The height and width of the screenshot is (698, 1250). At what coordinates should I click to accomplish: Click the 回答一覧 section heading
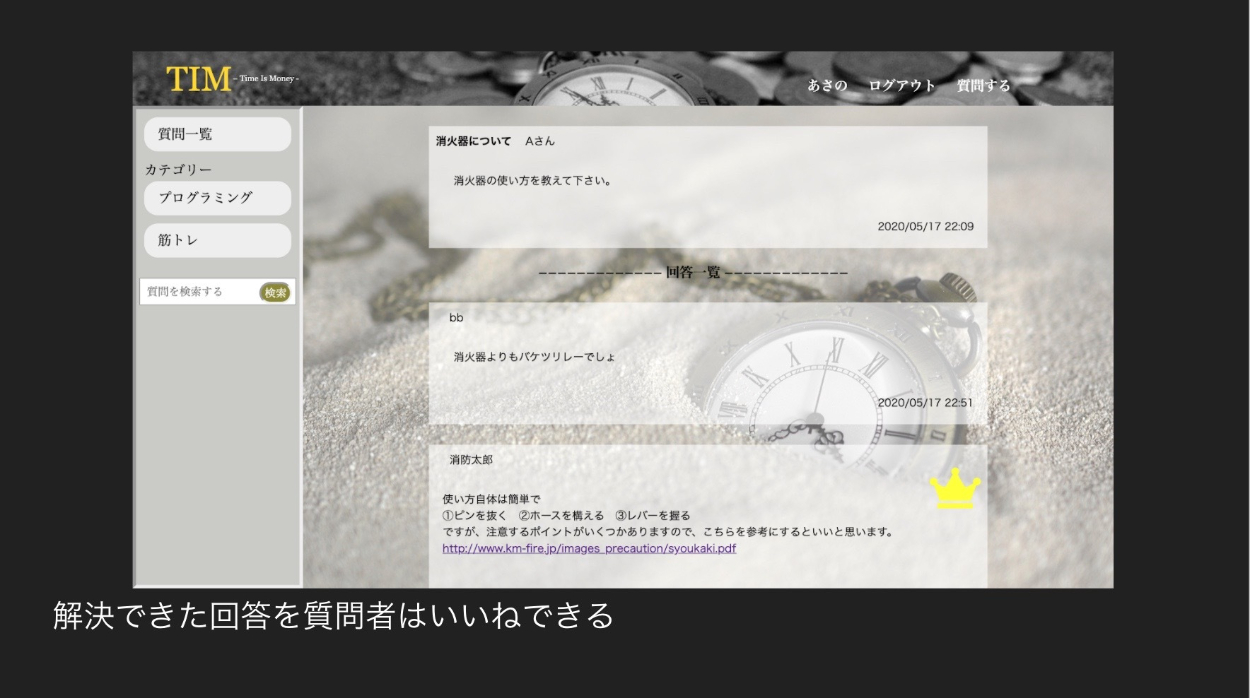tap(693, 272)
